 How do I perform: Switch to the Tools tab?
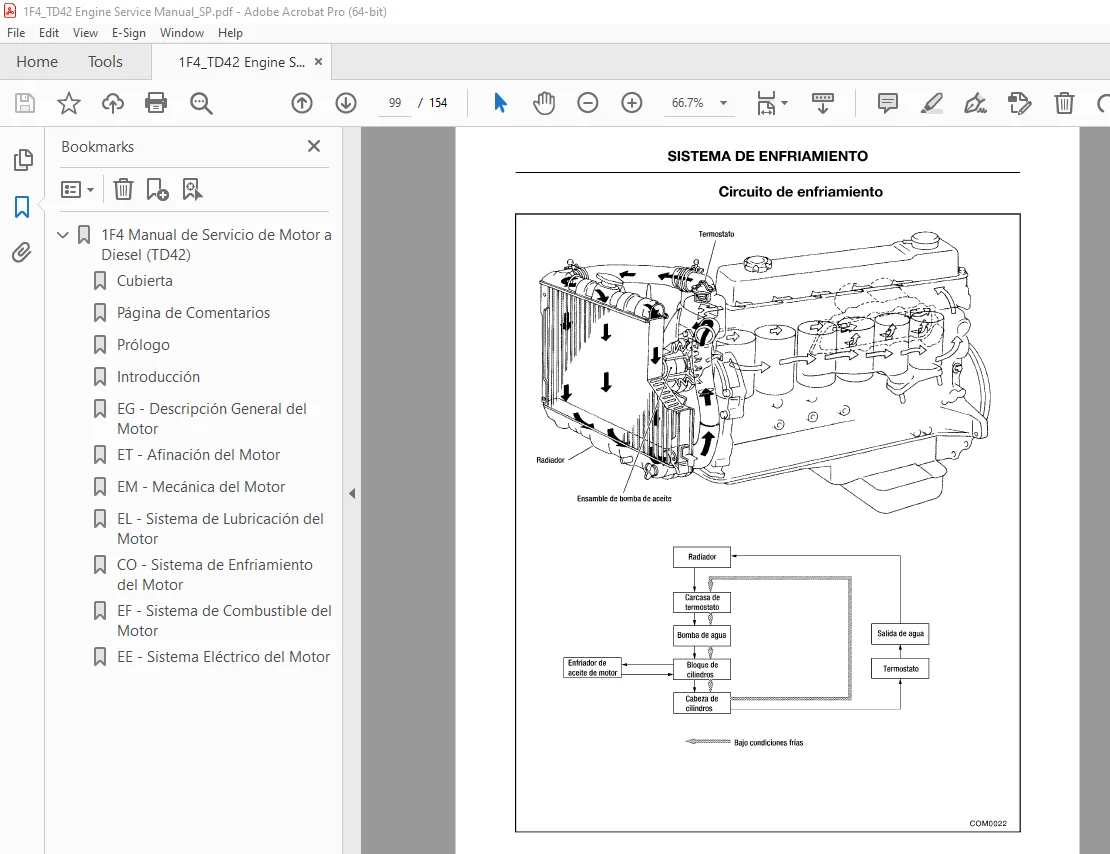click(105, 62)
